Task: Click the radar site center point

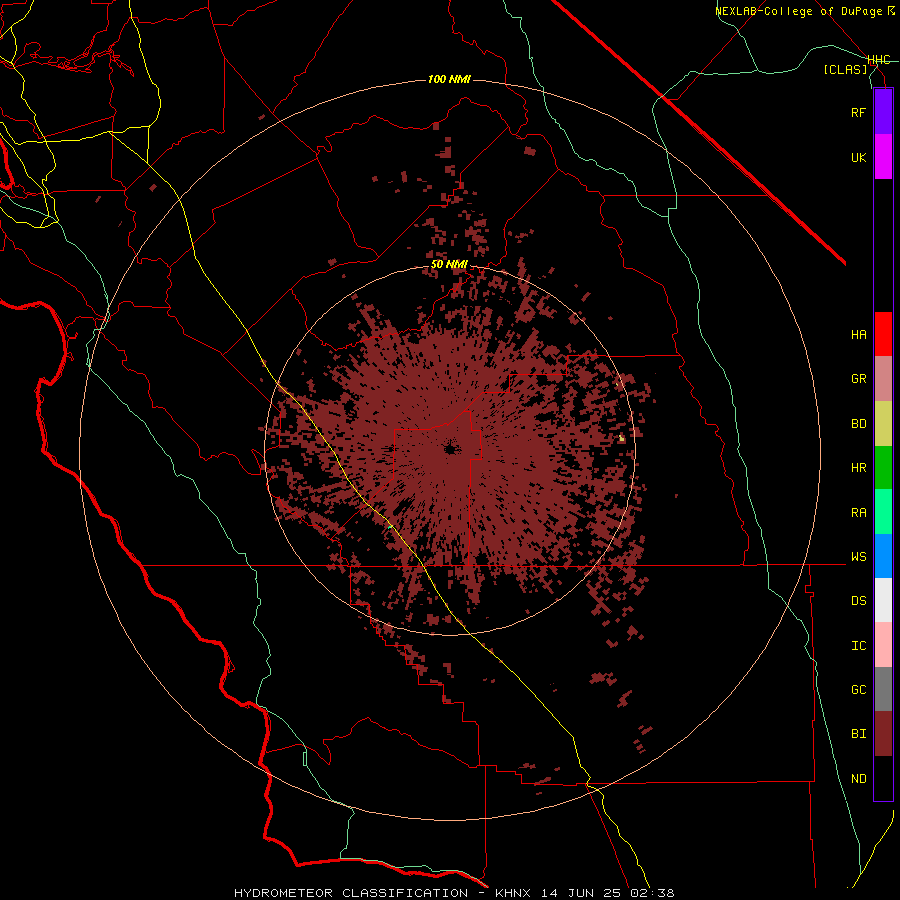Action: (x=450, y=449)
